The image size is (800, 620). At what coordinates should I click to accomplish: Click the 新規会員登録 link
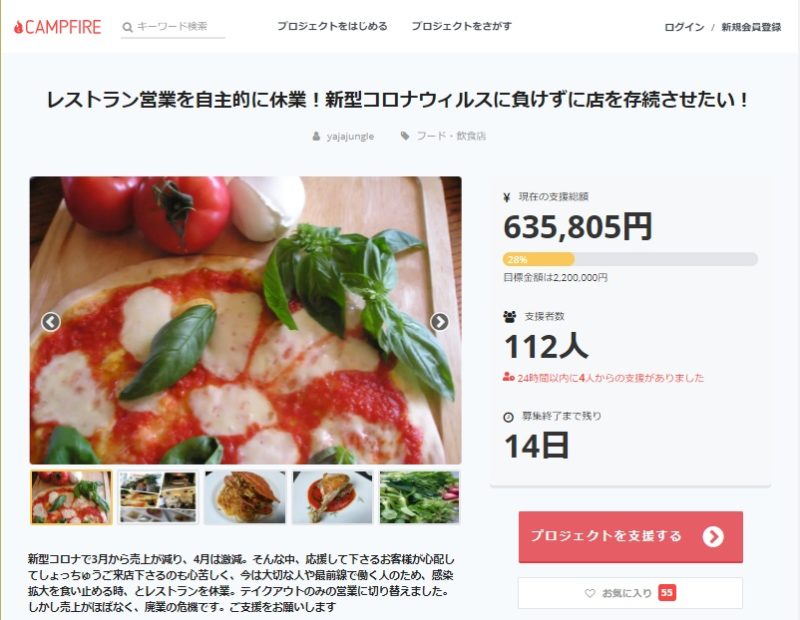[x=751, y=27]
